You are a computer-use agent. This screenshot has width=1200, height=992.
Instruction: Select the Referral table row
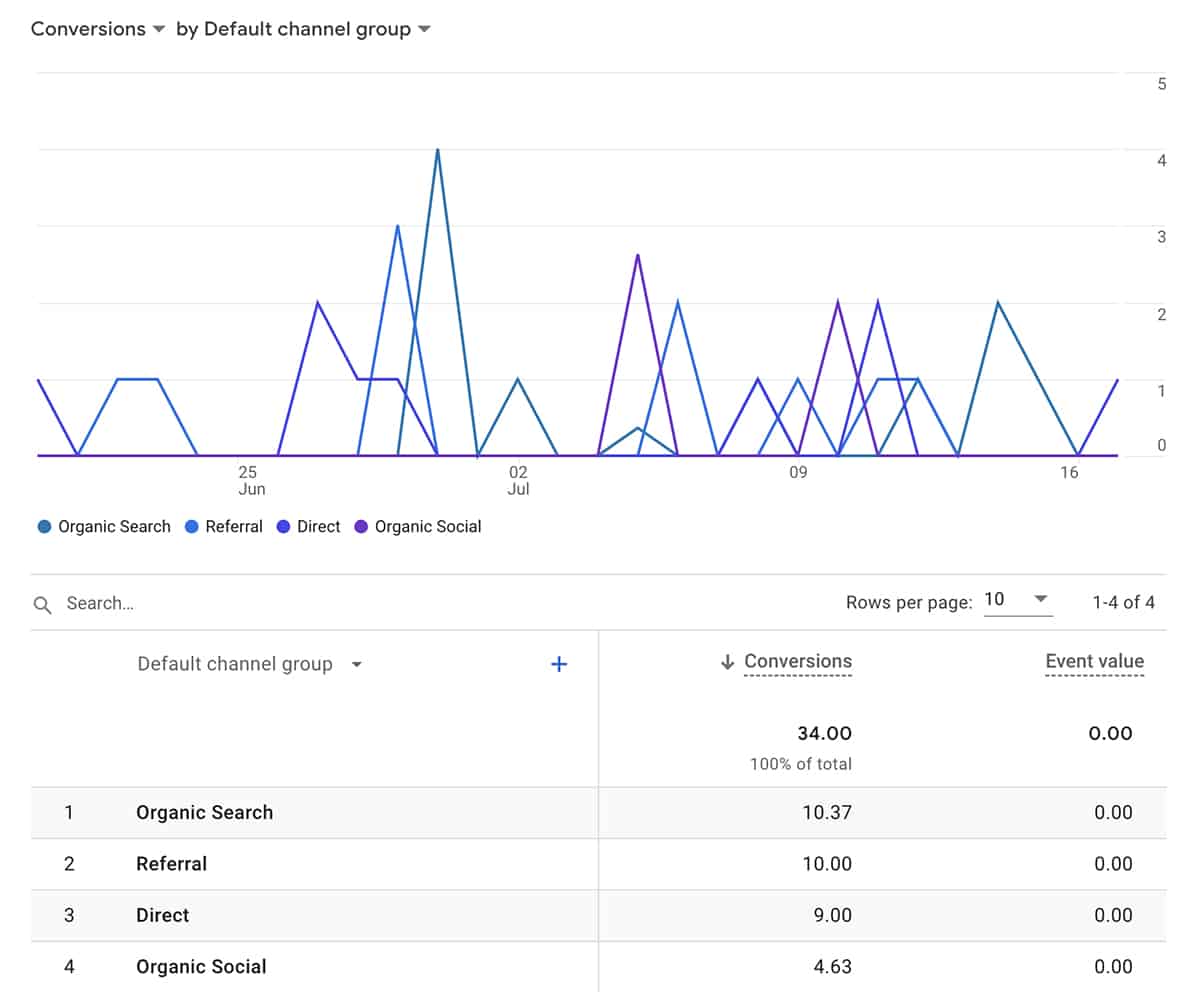point(171,864)
